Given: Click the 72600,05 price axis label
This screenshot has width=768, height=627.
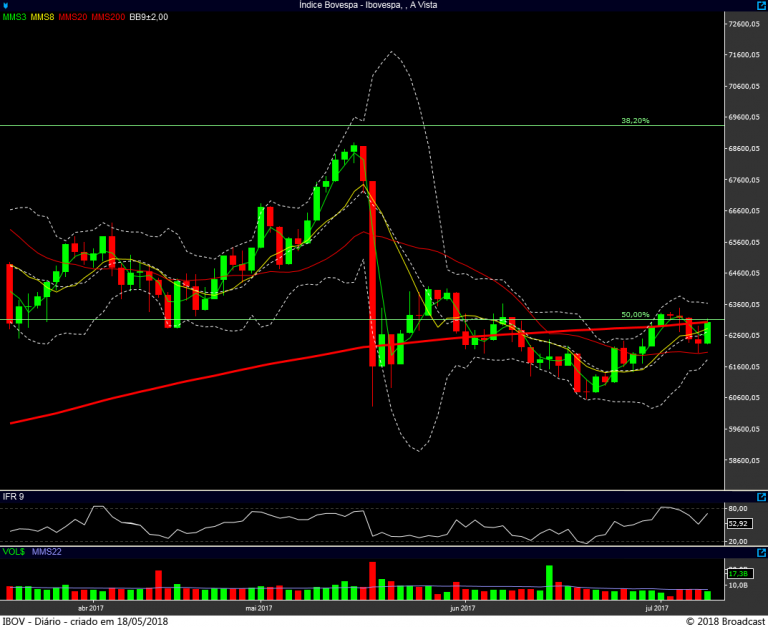Looking at the screenshot, I should 744,24.
